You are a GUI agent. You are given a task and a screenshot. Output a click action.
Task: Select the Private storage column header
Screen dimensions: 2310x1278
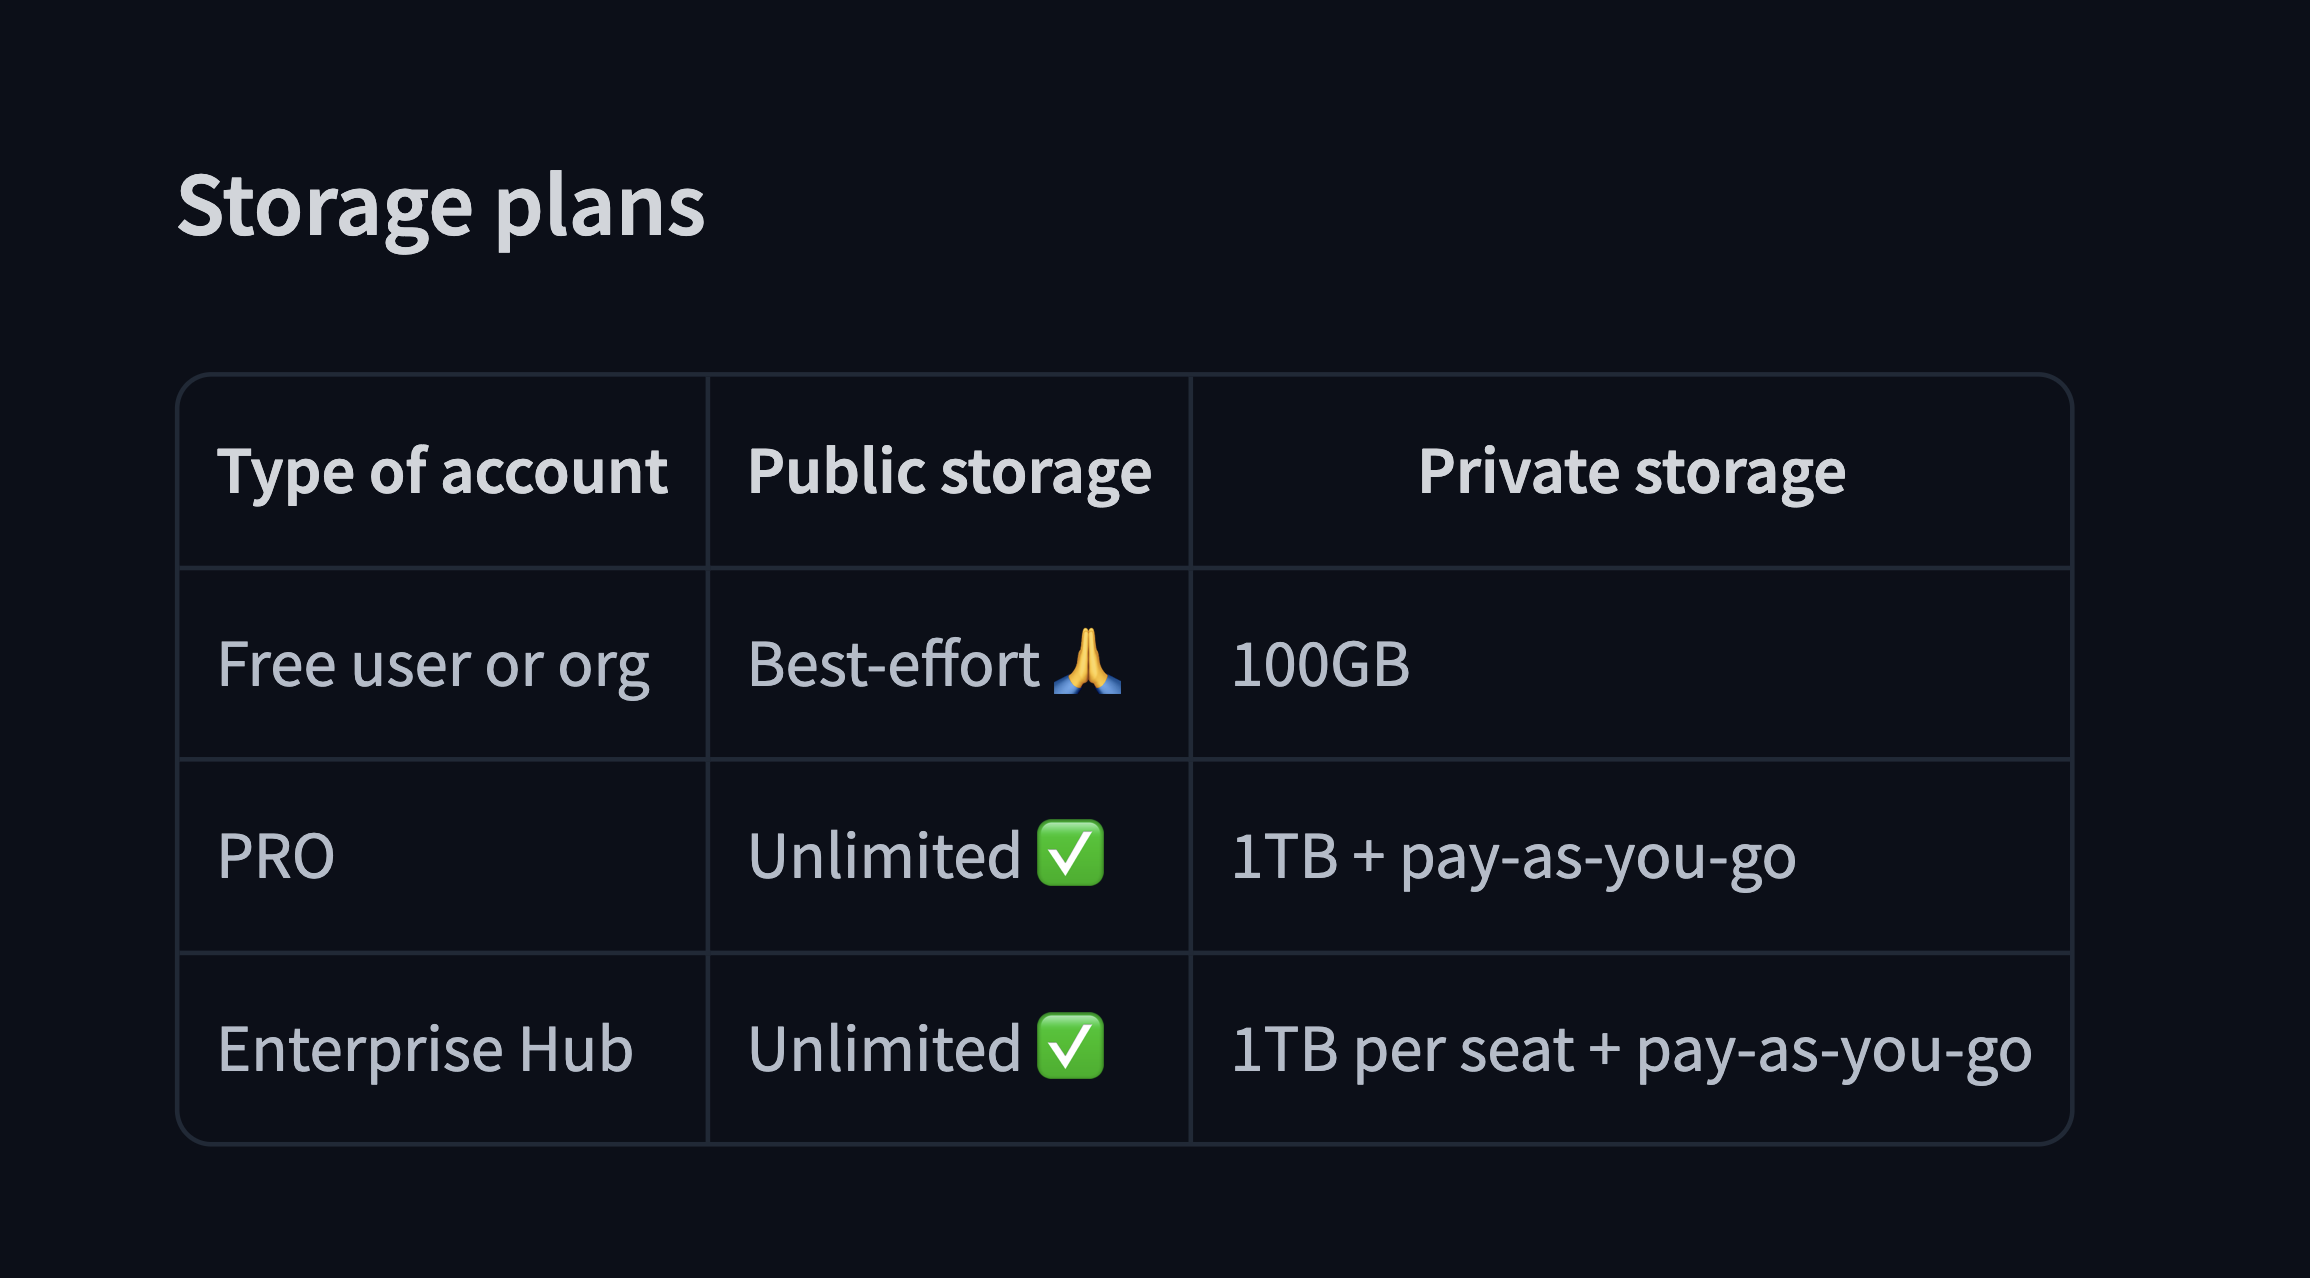[1631, 471]
